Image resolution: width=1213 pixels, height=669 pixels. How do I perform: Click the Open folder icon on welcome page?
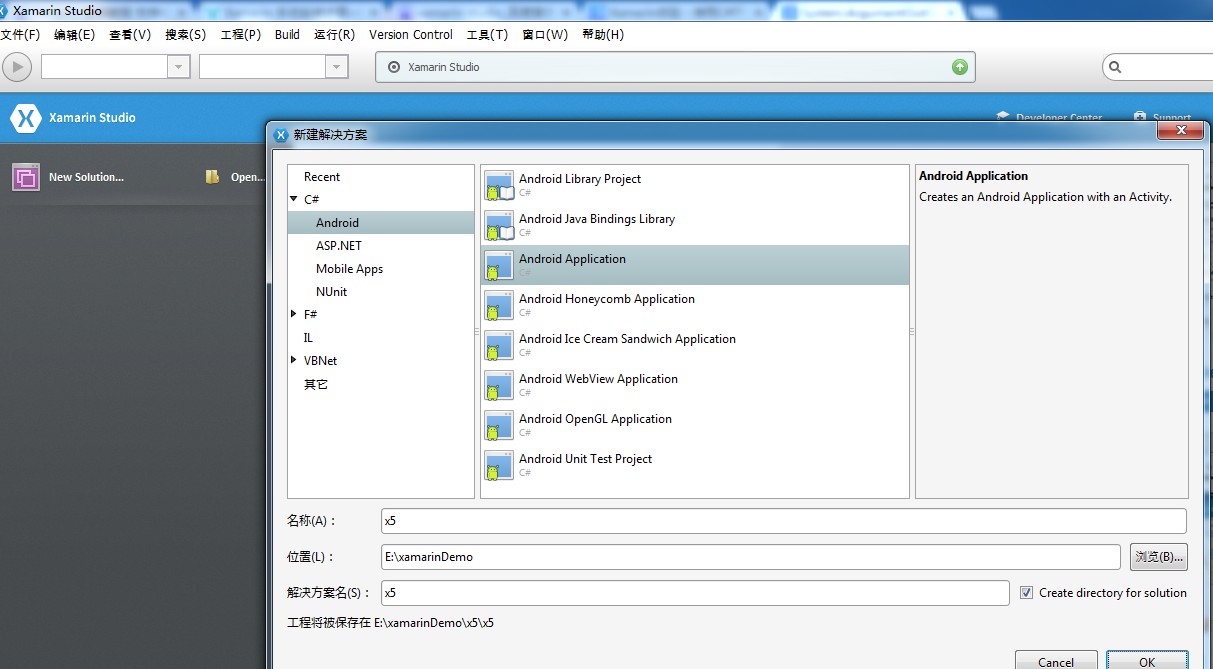point(212,177)
